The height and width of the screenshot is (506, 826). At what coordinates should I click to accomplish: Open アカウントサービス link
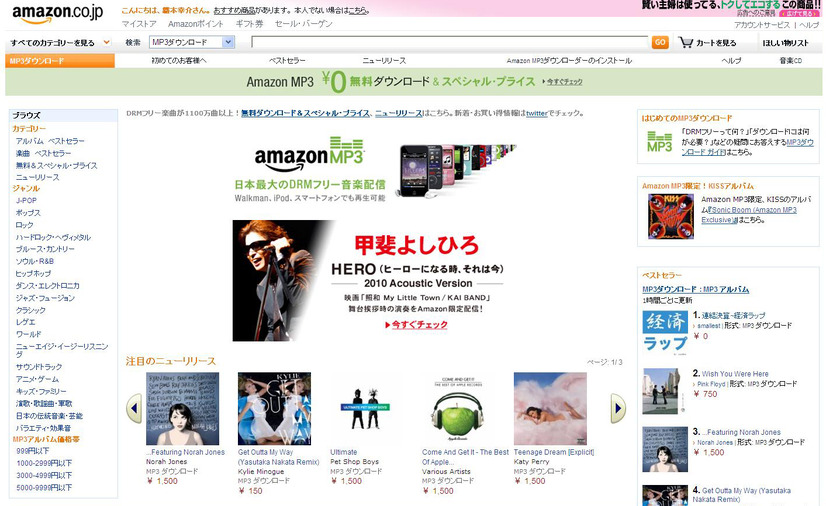pos(762,25)
